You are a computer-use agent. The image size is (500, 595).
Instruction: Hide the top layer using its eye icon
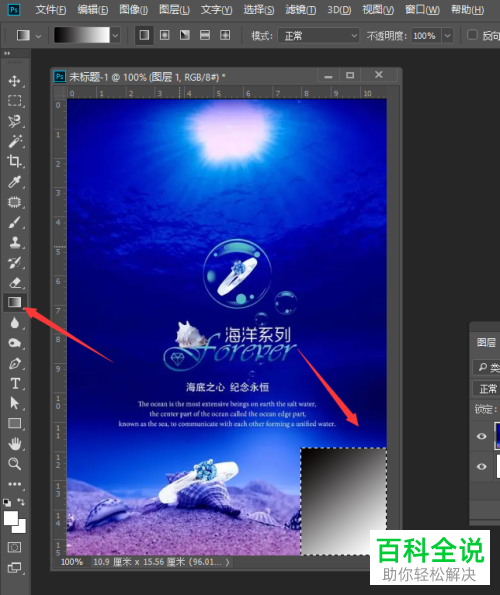482,436
